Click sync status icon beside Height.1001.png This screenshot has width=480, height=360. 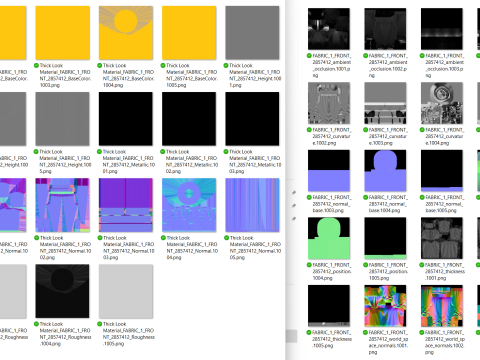point(226,65)
